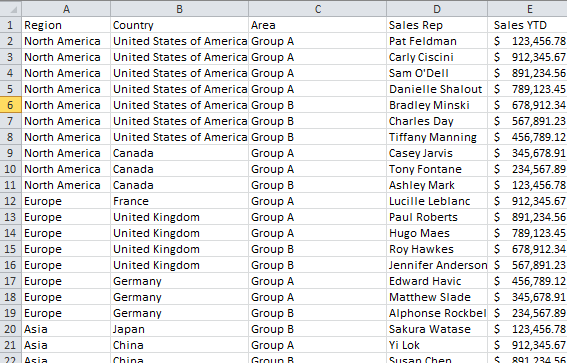Click the Sales Rep header cell
567x363 pixels.
[x=437, y=25]
